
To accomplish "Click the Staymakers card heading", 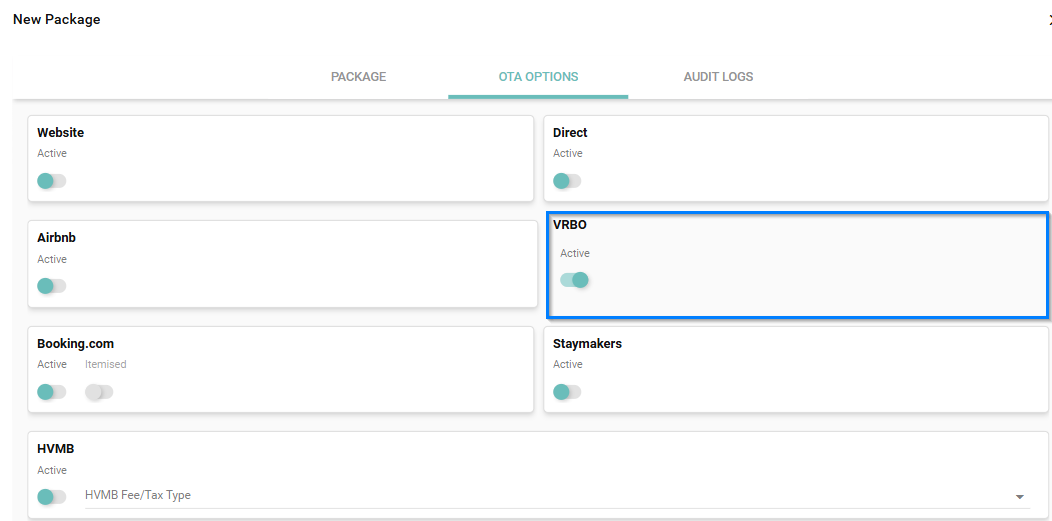I will (587, 344).
